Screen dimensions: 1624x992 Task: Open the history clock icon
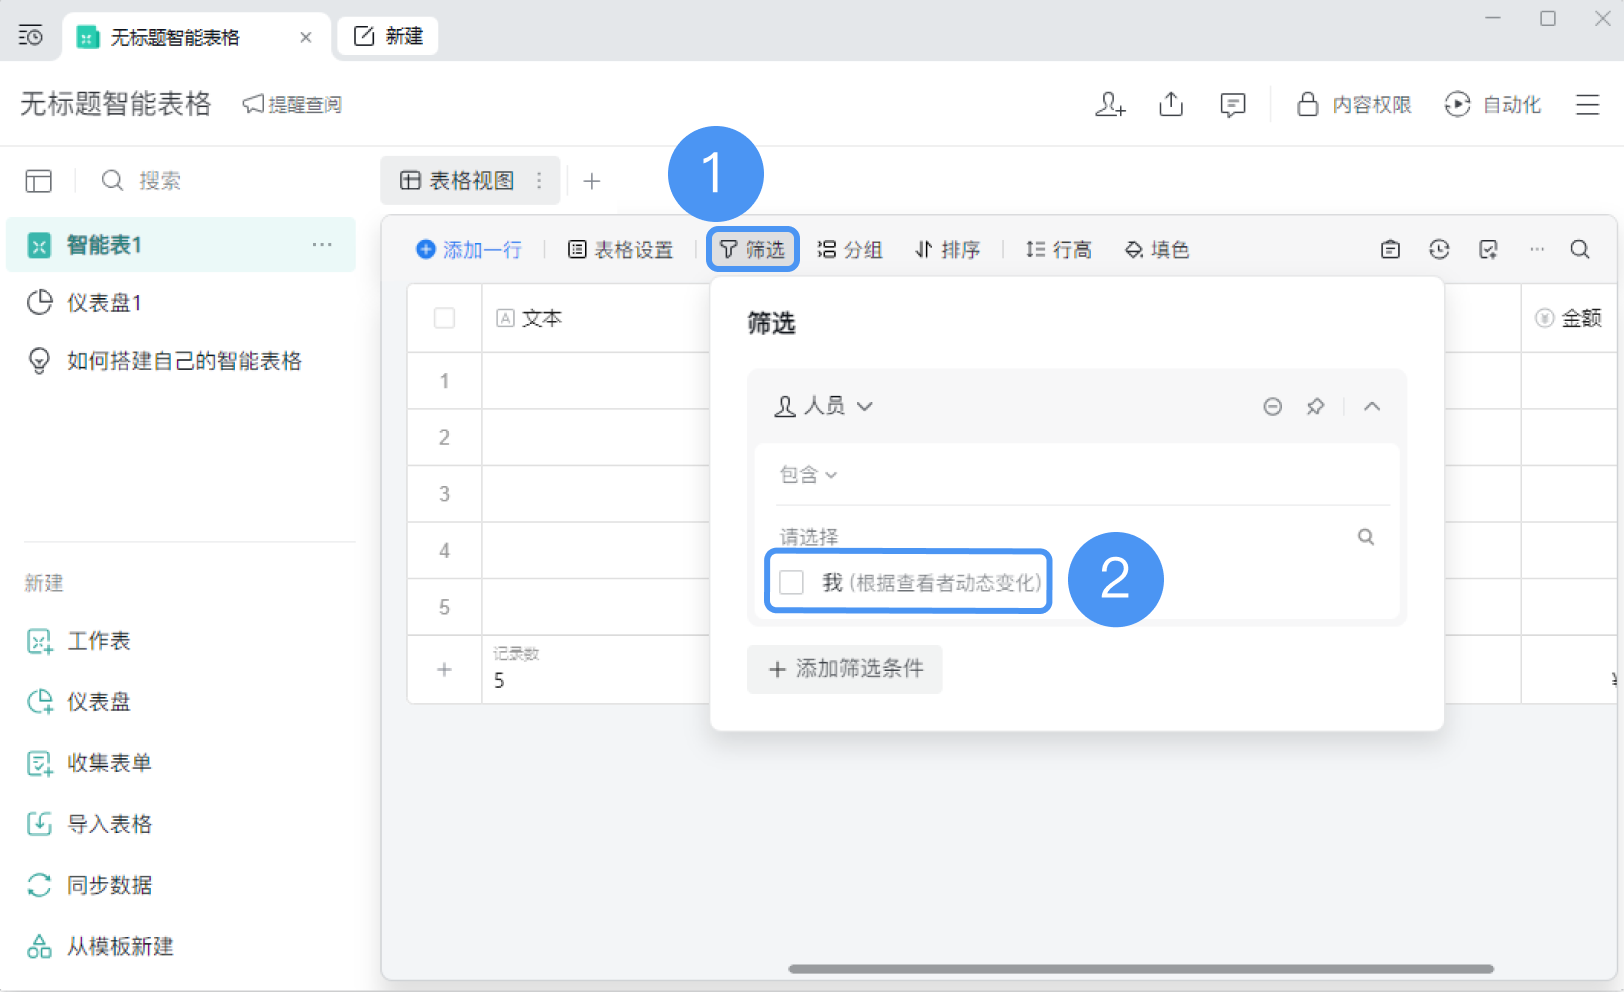pyautogui.click(x=1439, y=250)
